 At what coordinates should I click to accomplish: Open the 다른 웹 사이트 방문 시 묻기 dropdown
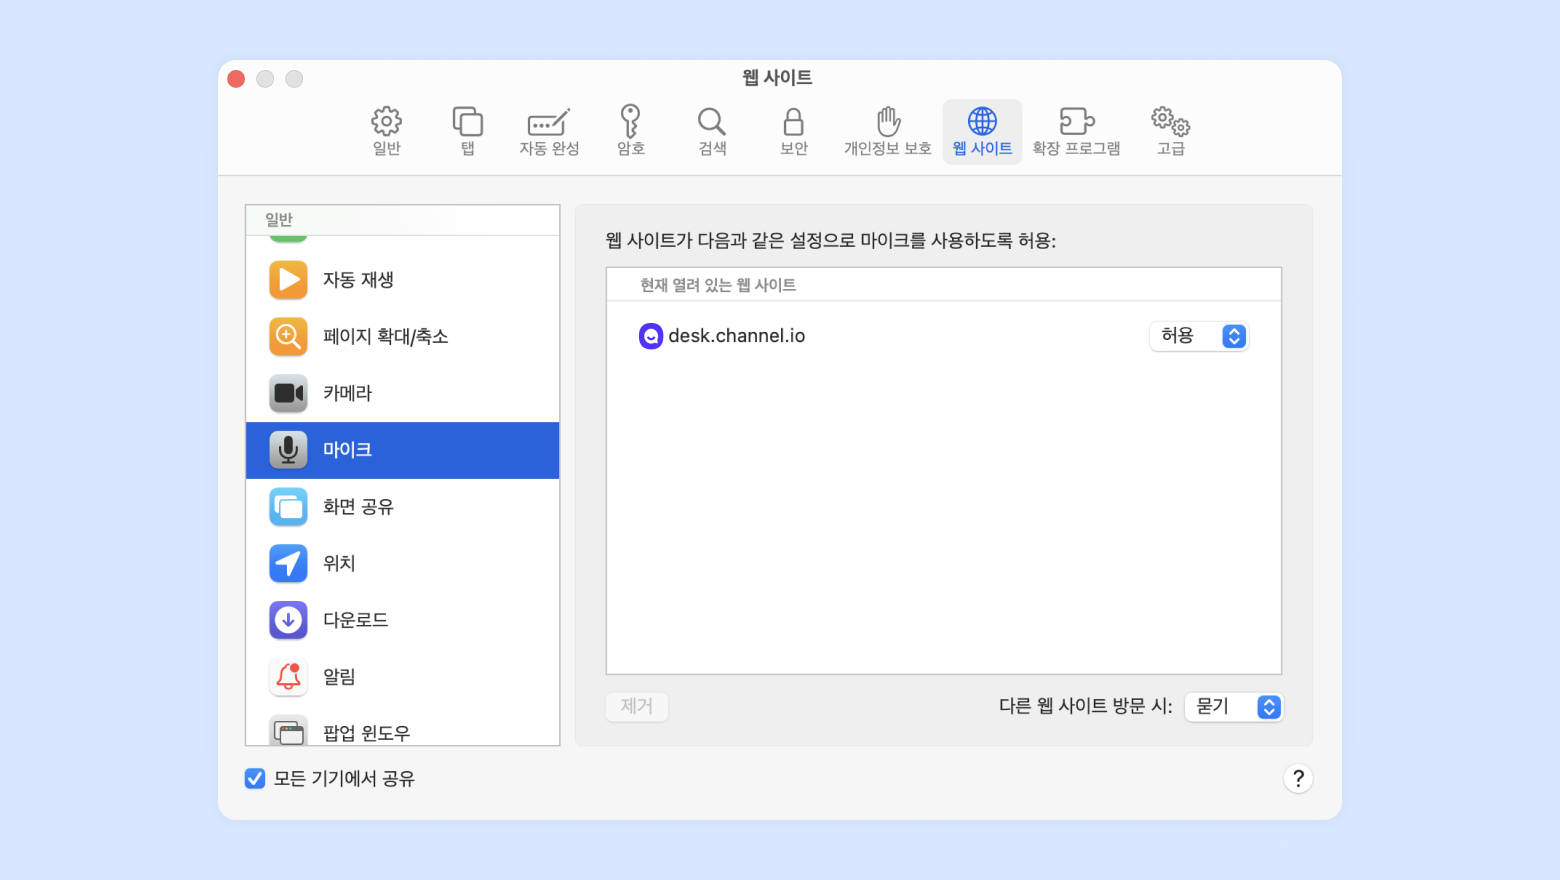(x=1233, y=706)
